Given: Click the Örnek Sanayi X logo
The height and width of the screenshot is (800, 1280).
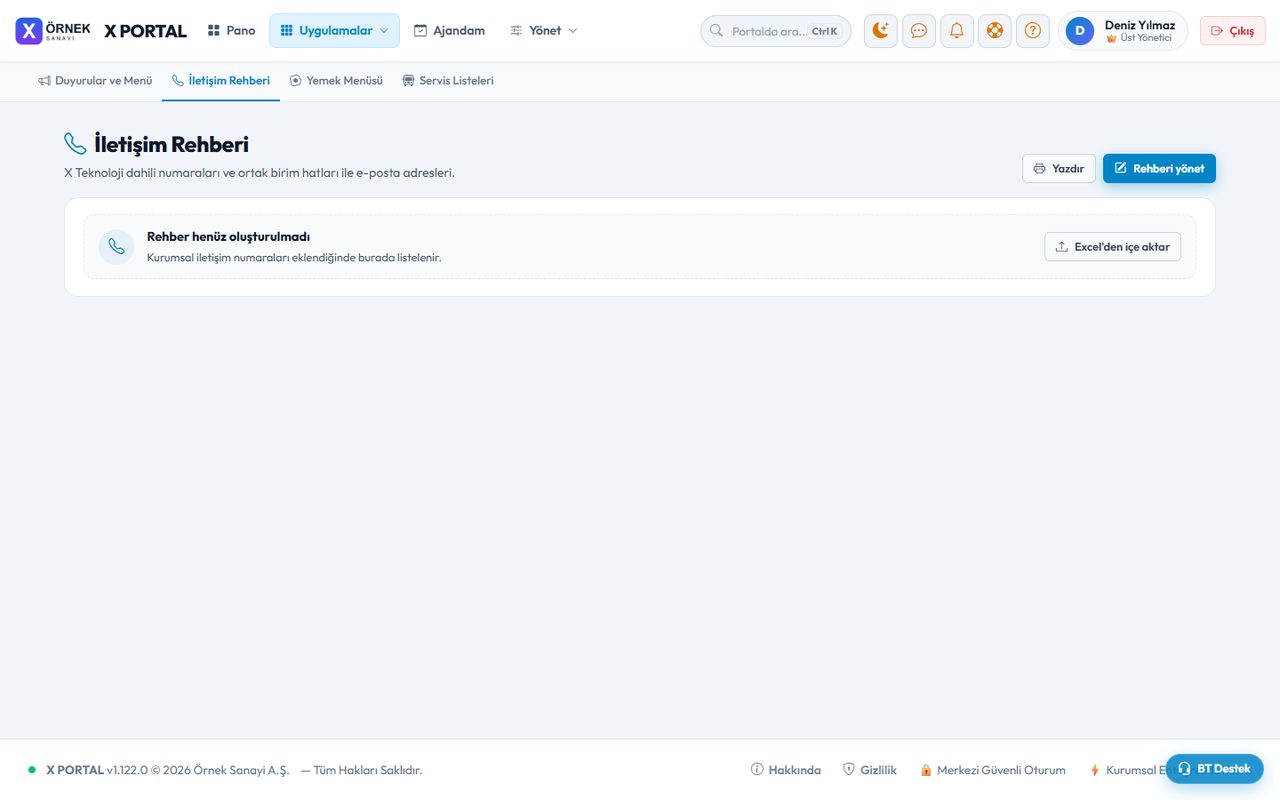Looking at the screenshot, I should 53,31.
